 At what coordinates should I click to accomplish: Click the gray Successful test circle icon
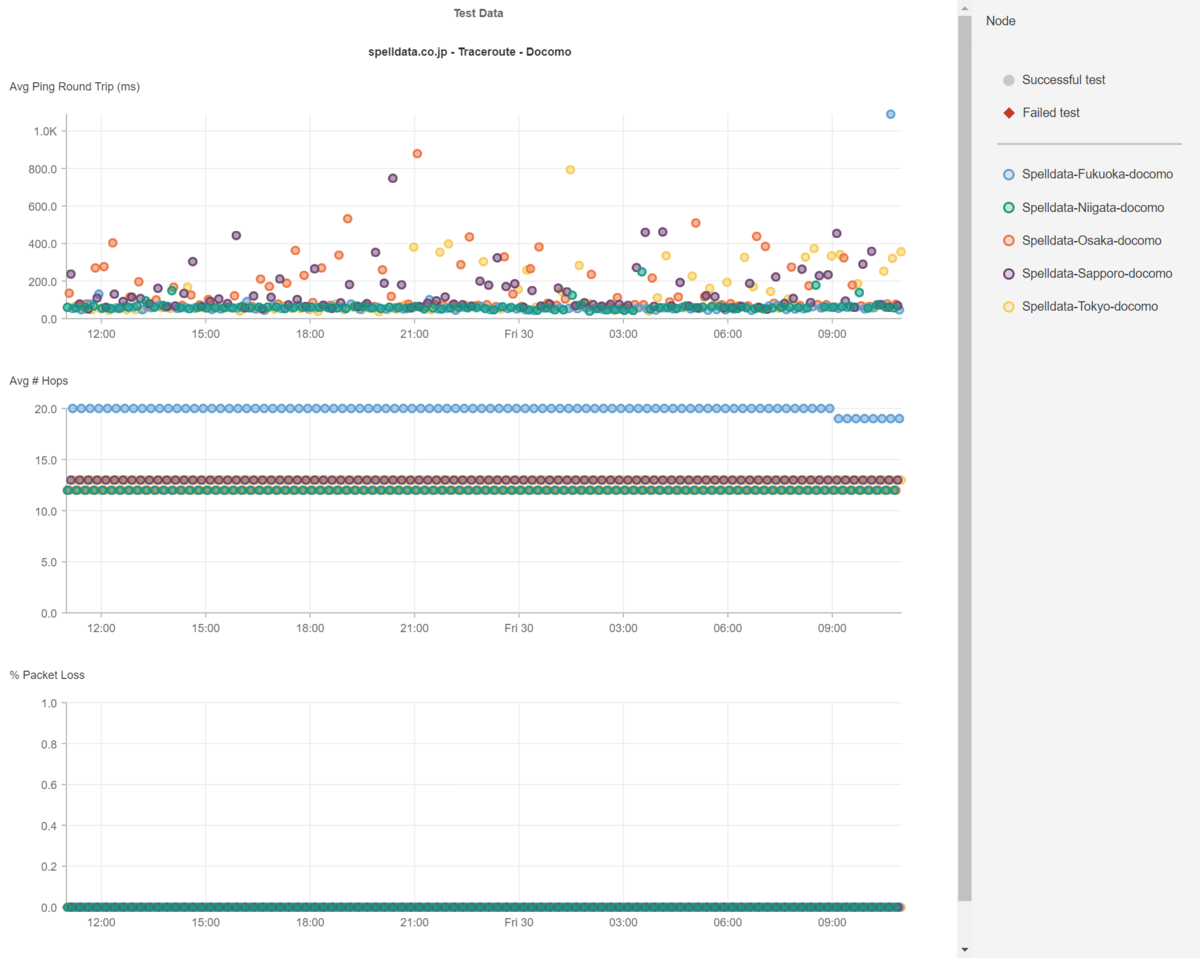tap(1009, 80)
